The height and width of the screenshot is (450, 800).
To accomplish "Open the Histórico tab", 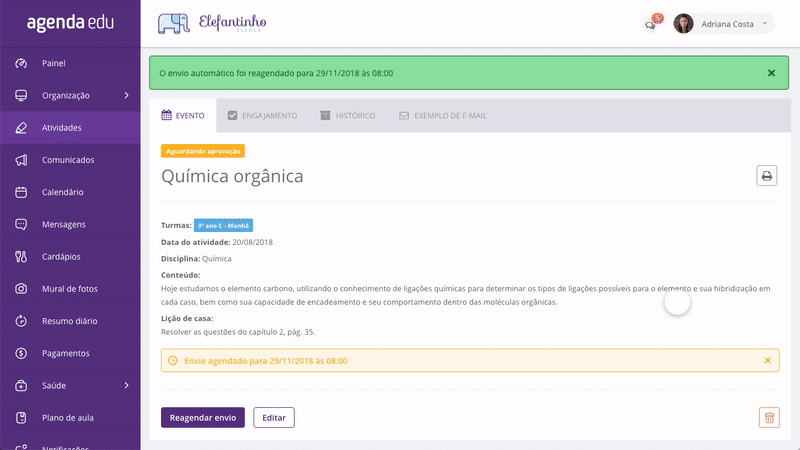I will 347,115.
